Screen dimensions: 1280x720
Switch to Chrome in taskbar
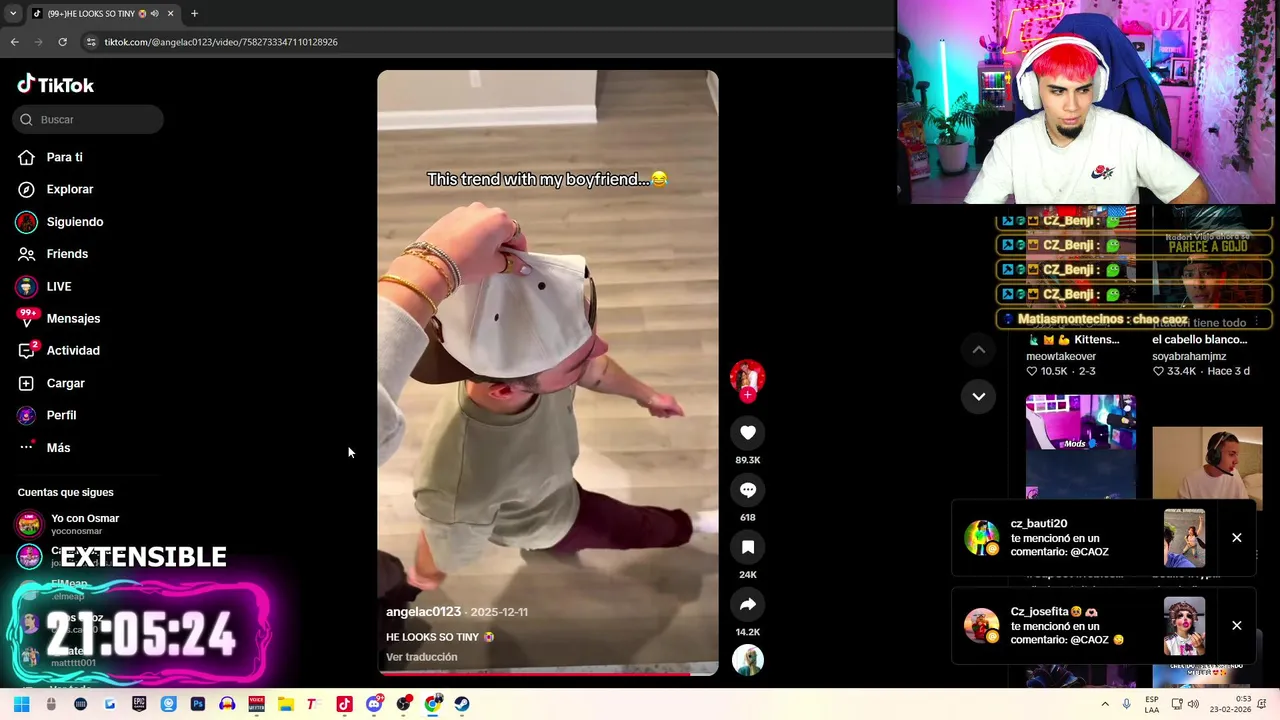[433, 704]
